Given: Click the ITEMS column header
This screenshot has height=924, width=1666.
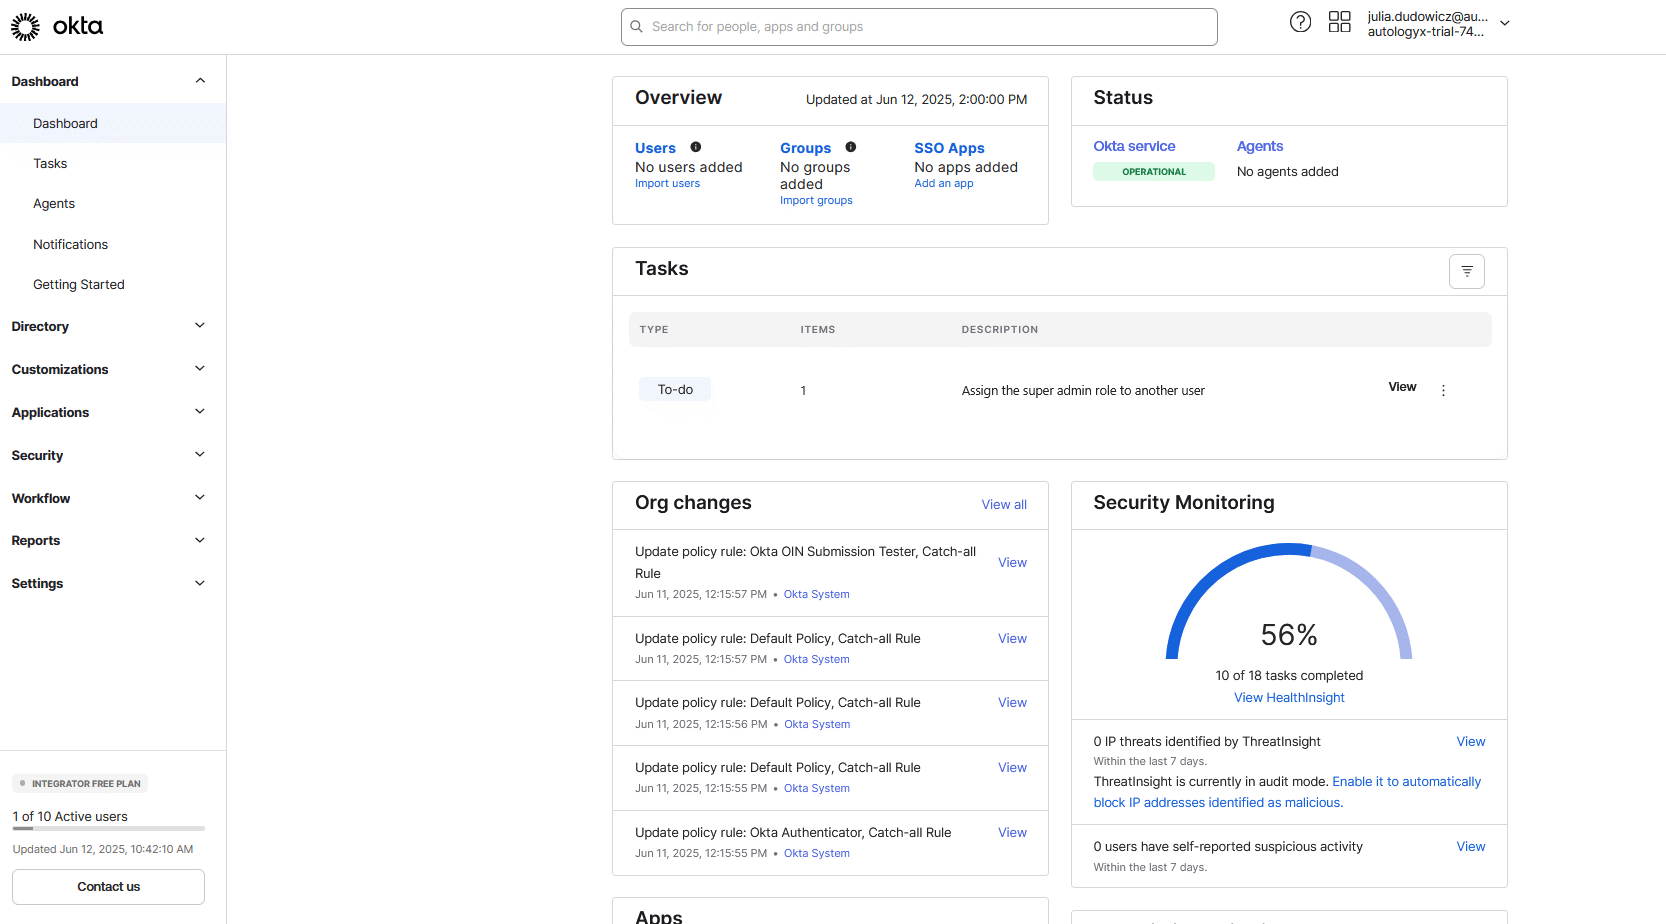Looking at the screenshot, I should pos(817,330).
